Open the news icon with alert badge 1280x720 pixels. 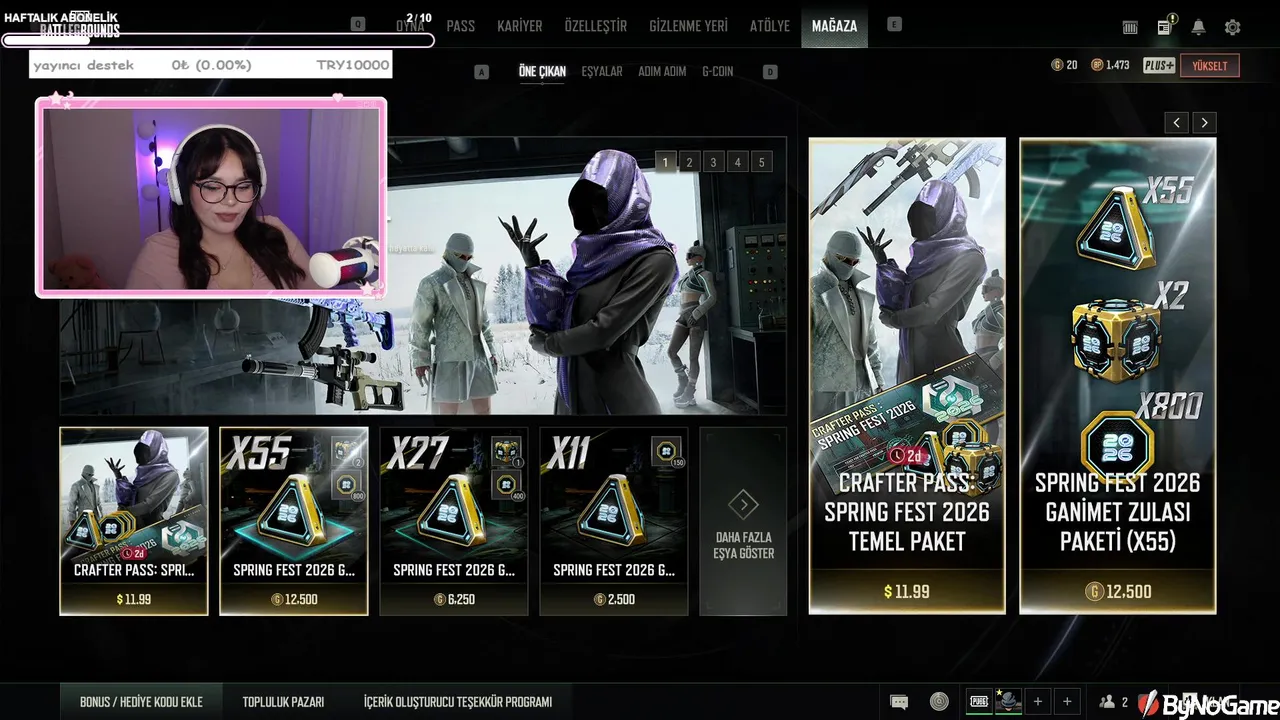pyautogui.click(x=1165, y=27)
